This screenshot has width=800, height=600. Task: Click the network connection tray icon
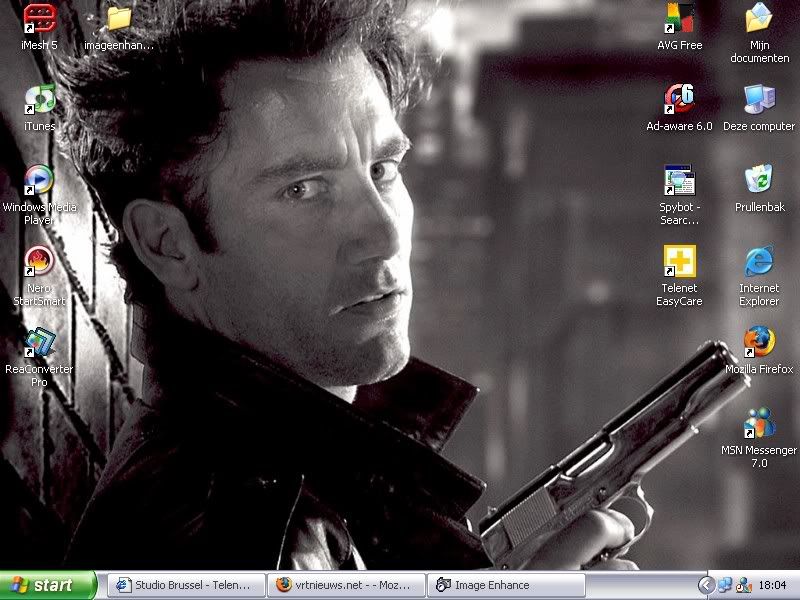[x=725, y=585]
